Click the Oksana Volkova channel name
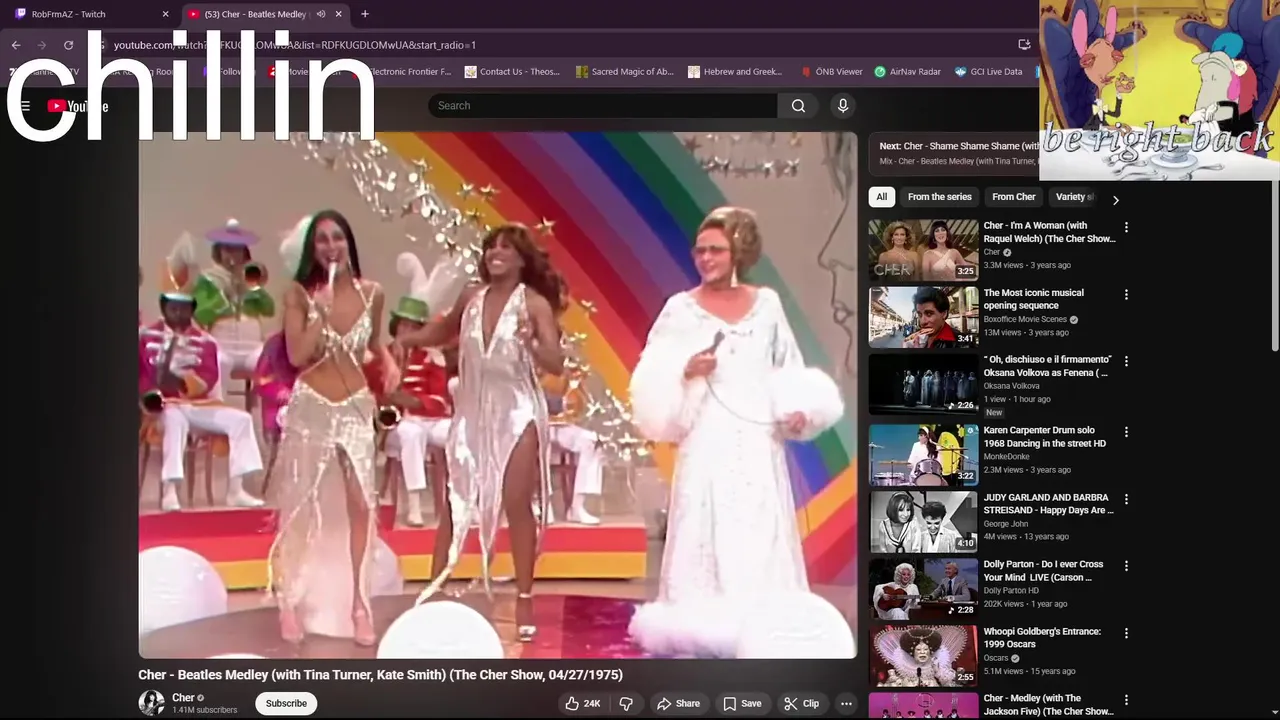Viewport: 1280px width, 720px height. coord(1011,386)
